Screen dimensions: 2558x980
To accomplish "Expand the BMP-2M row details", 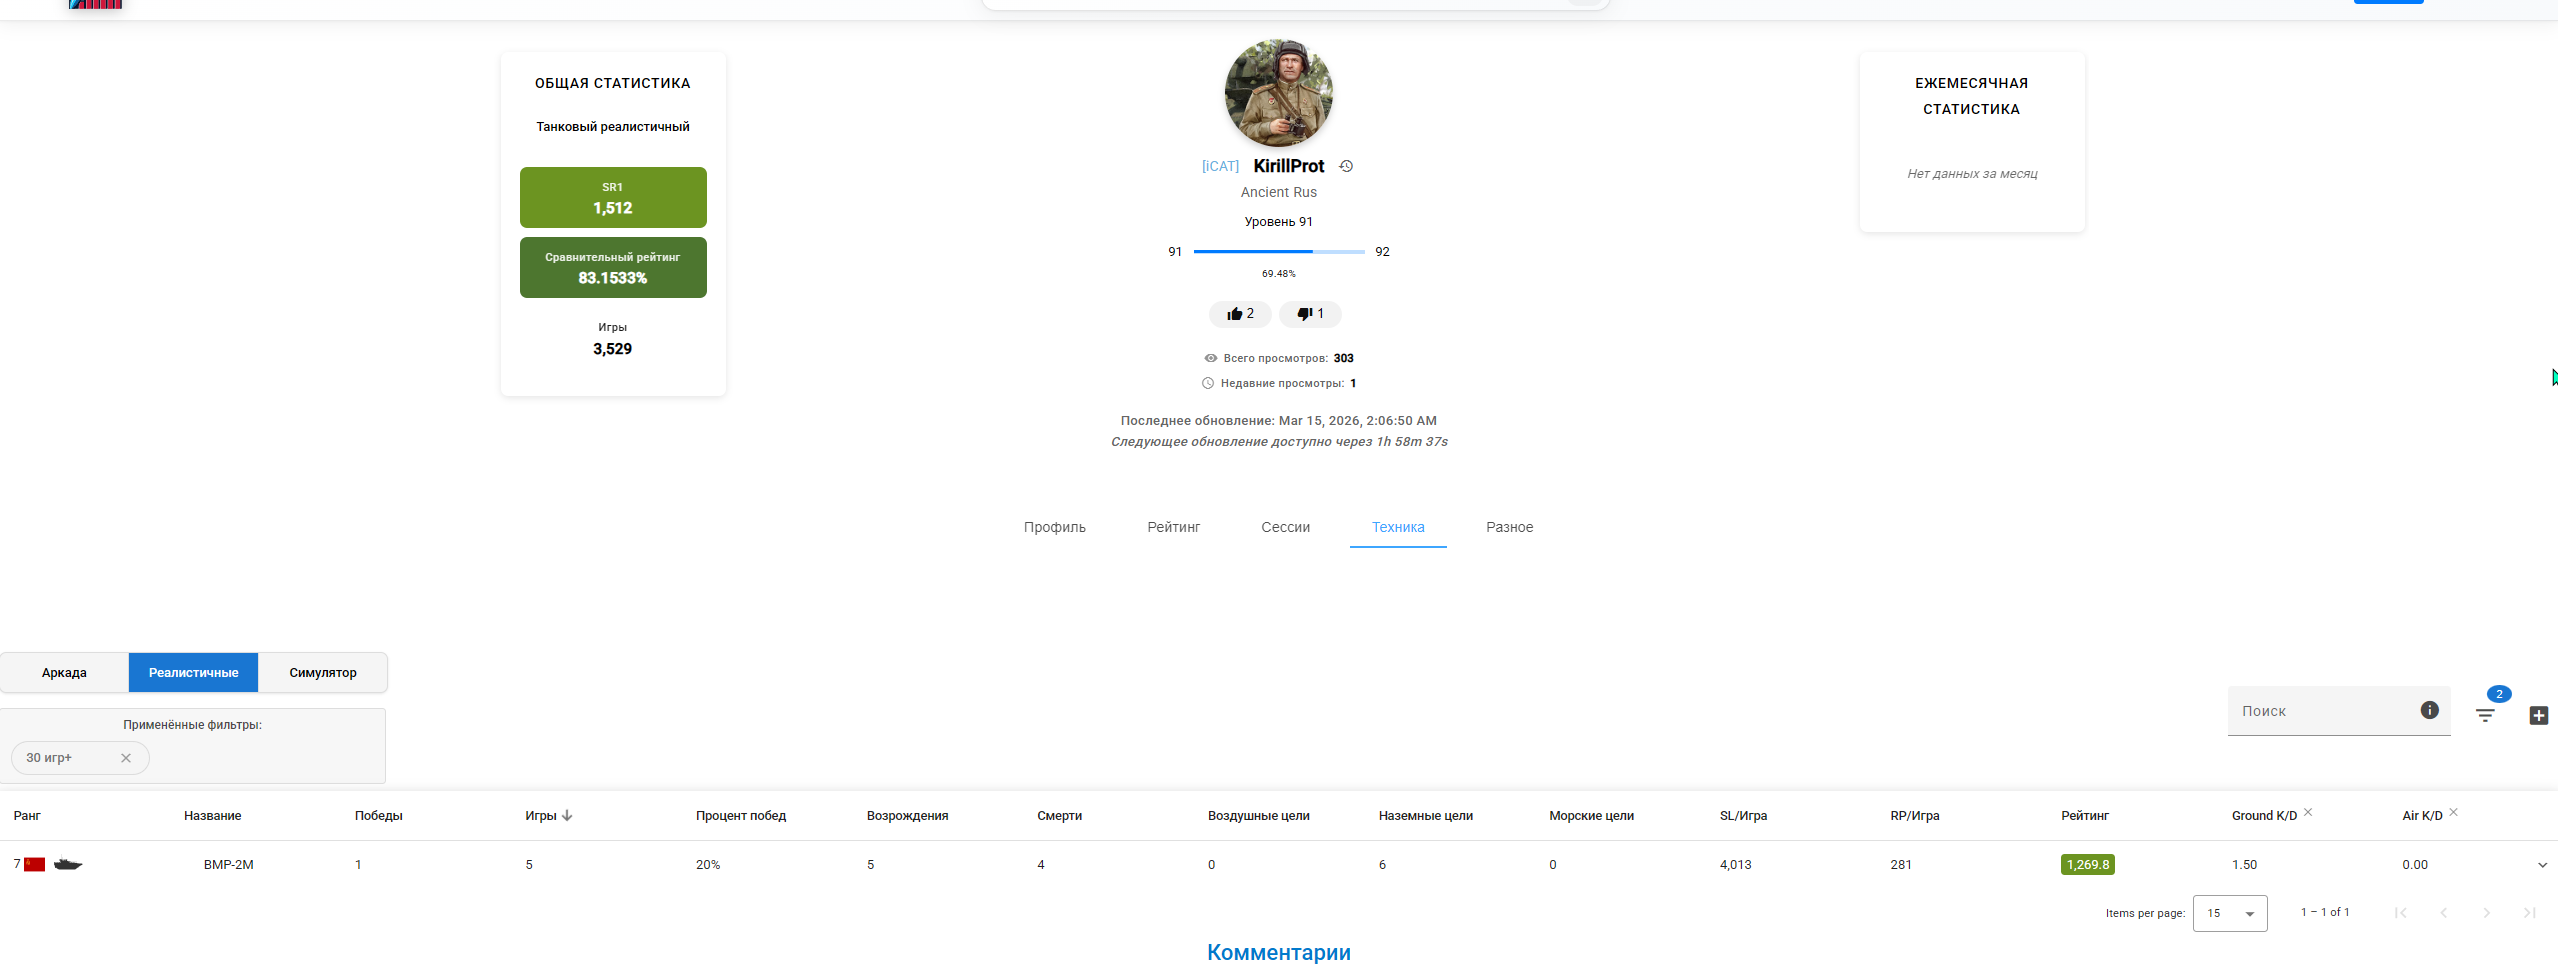I will coord(2542,865).
